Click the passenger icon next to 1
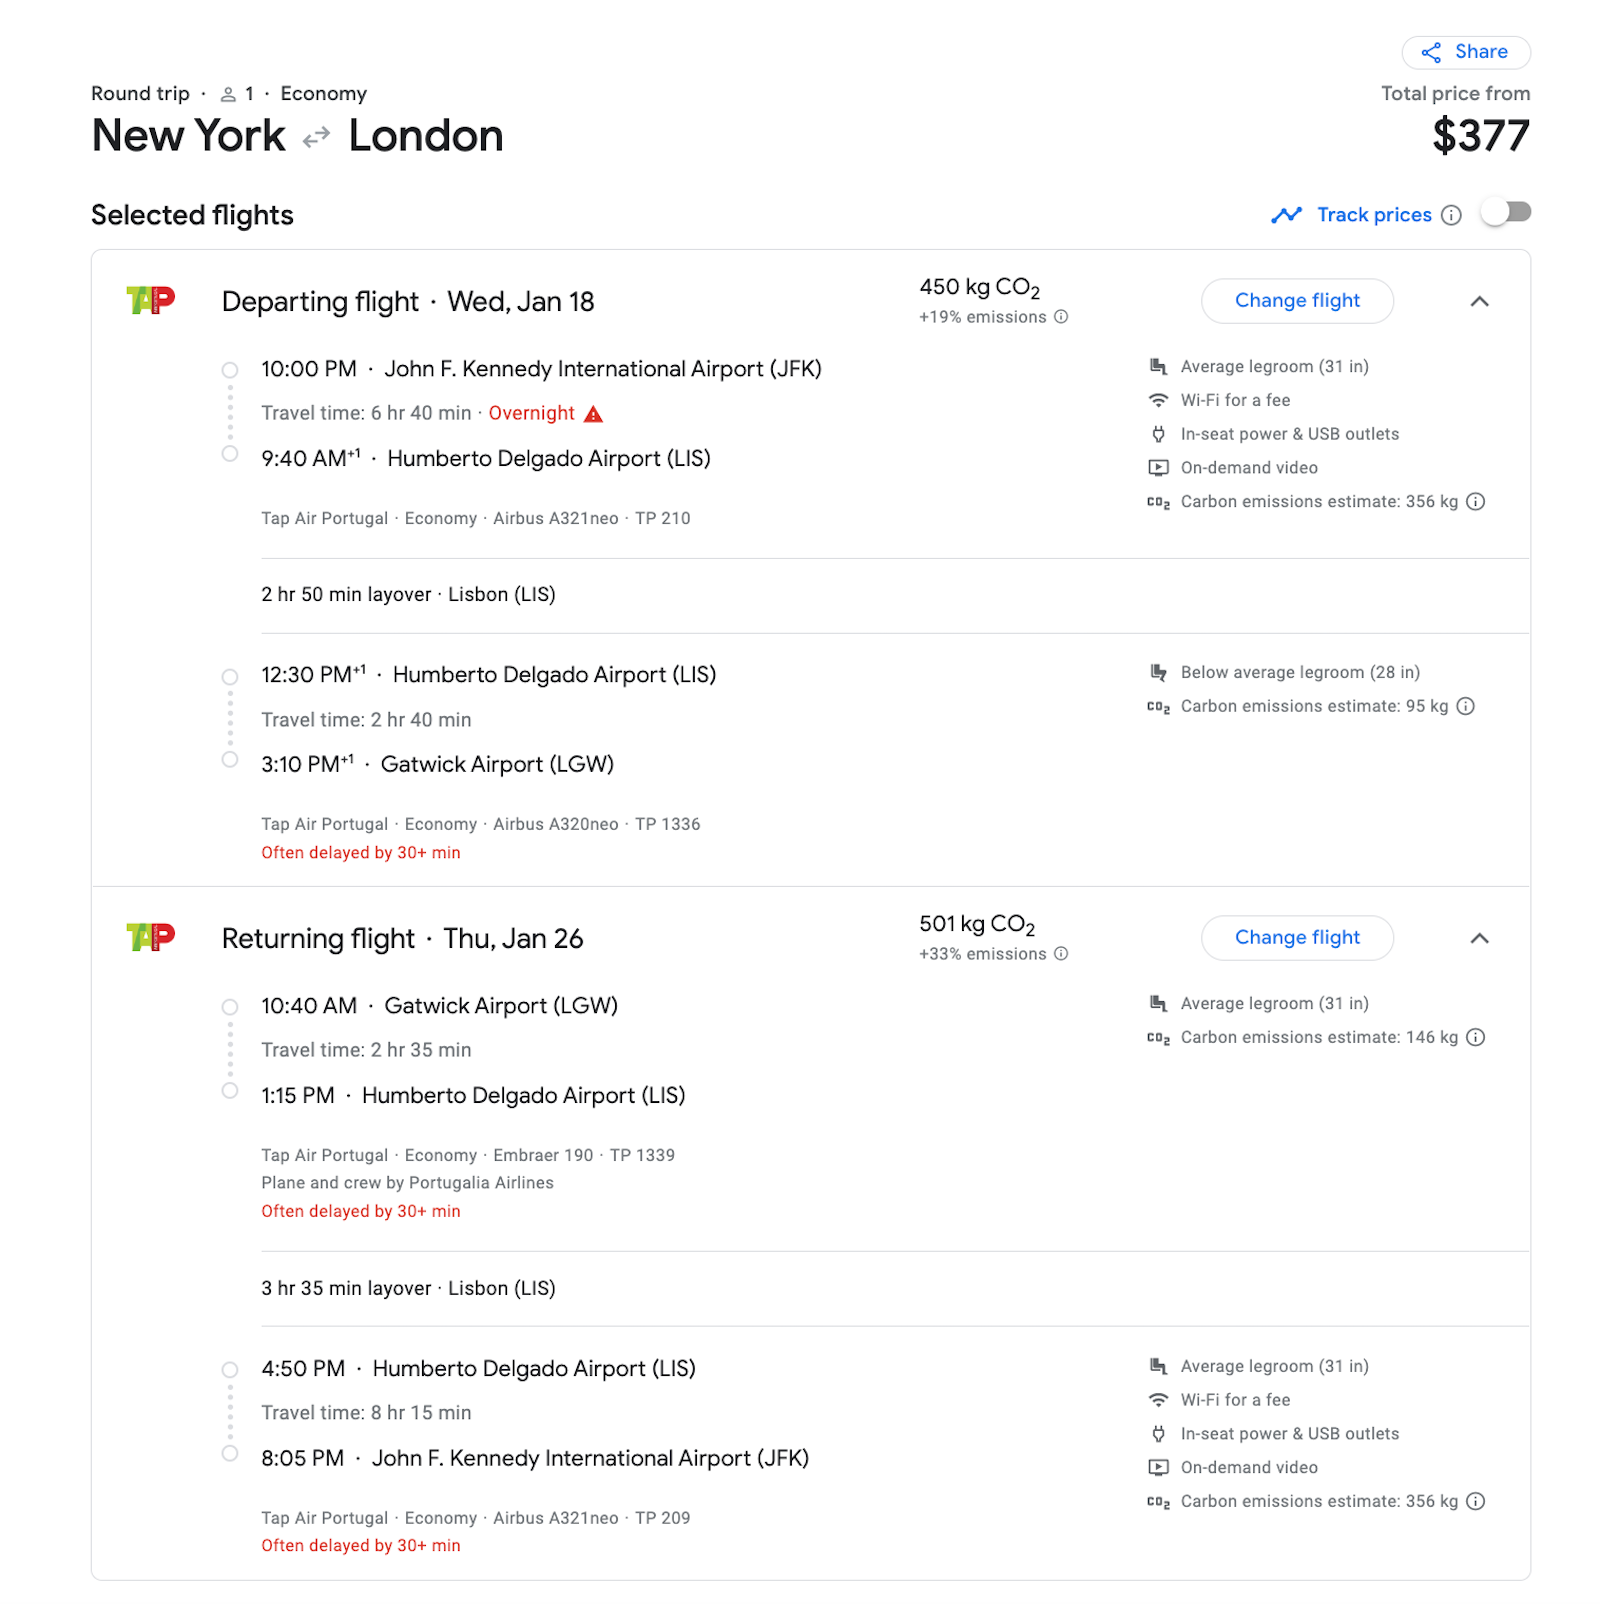1600x1604 pixels. [228, 93]
